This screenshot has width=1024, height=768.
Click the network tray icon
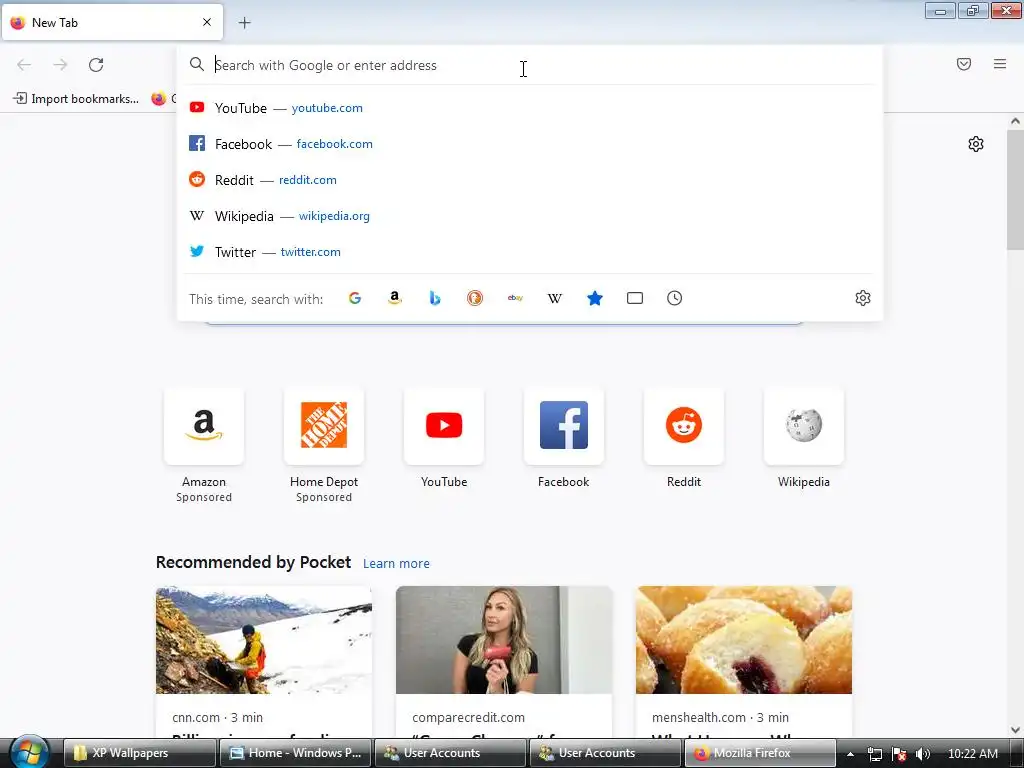[x=874, y=754]
